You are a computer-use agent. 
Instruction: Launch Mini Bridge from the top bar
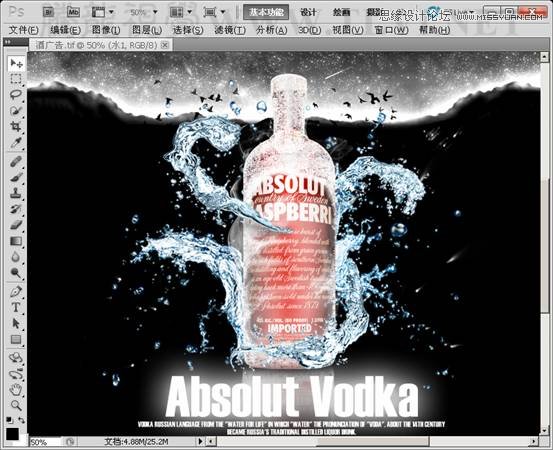(73, 12)
